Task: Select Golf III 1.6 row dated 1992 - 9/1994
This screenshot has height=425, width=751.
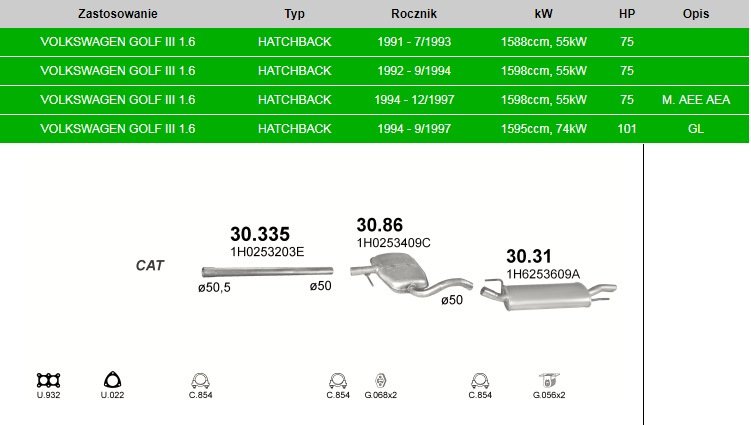Action: [374, 71]
